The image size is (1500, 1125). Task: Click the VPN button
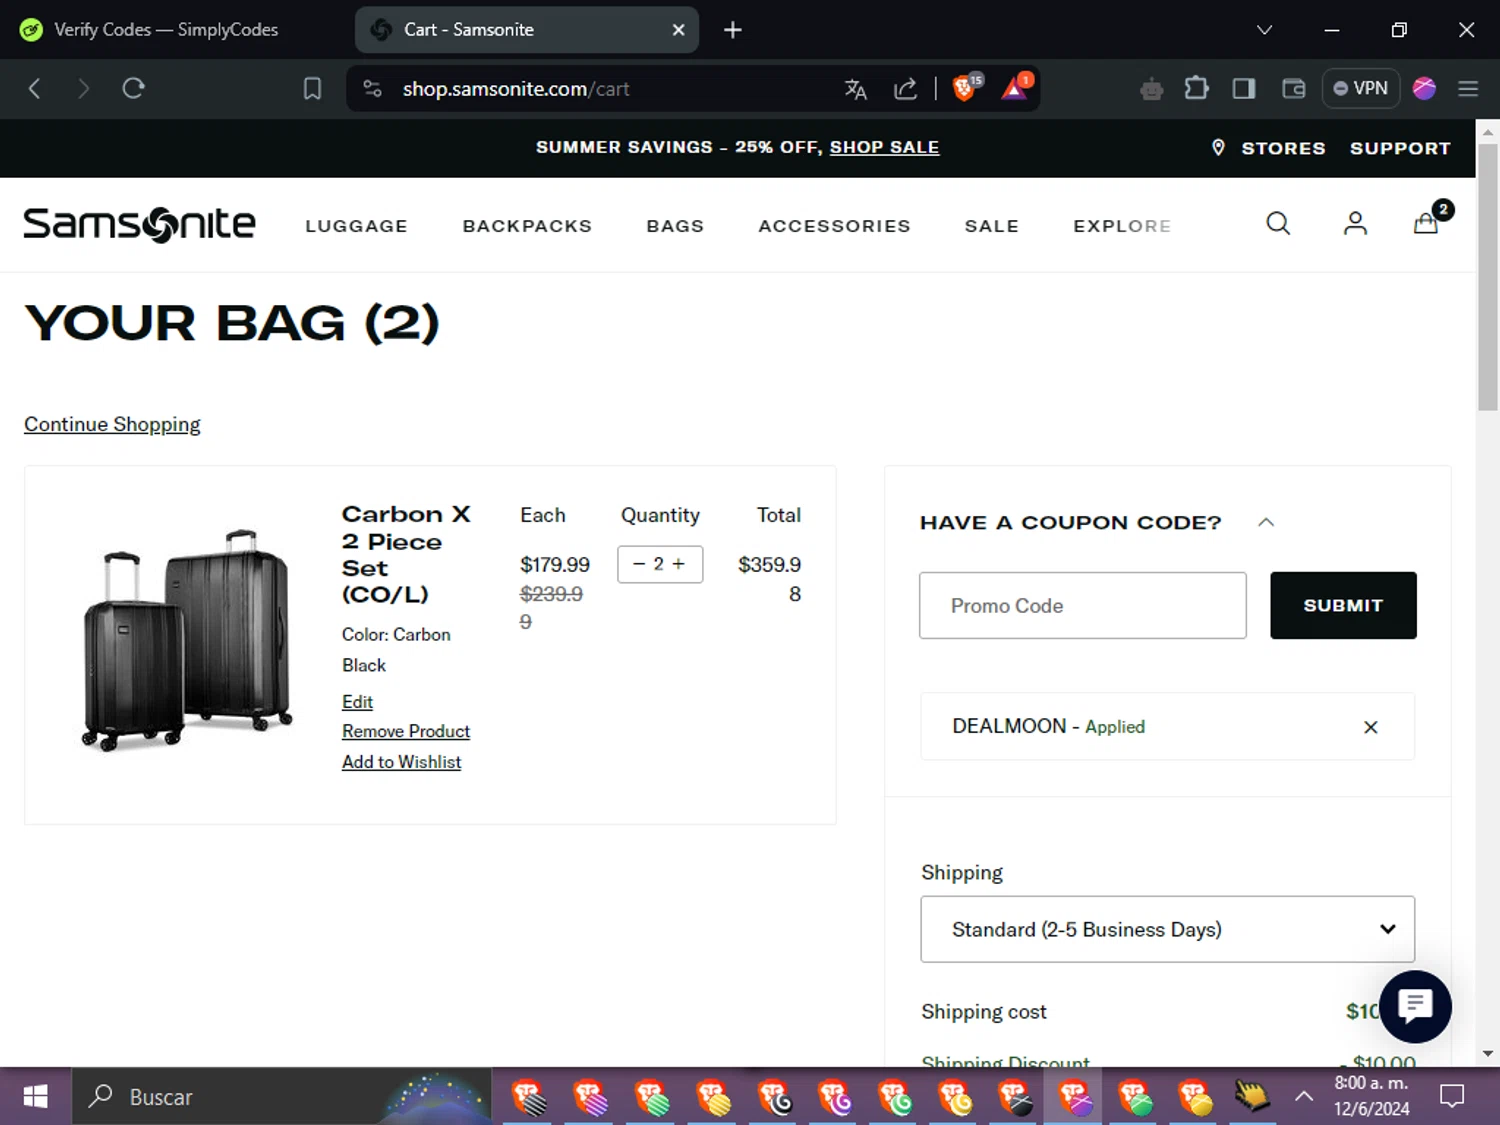tap(1360, 88)
